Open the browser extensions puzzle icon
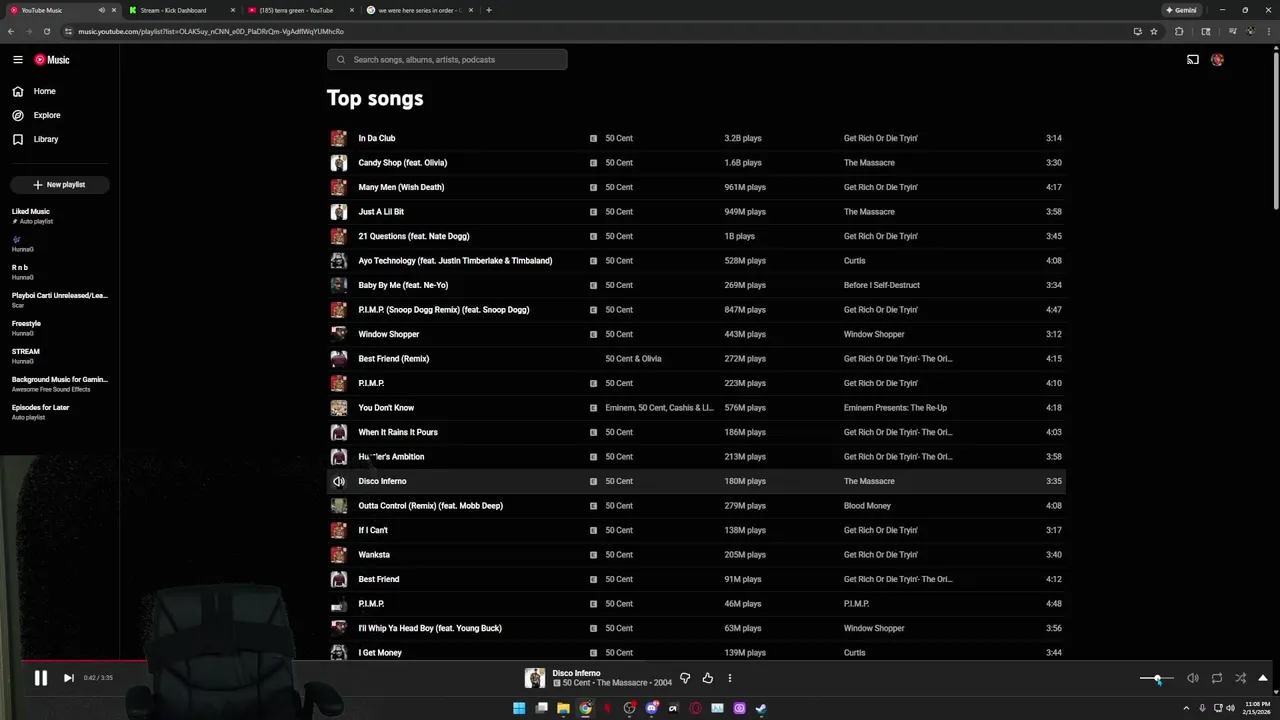 click(x=1179, y=31)
